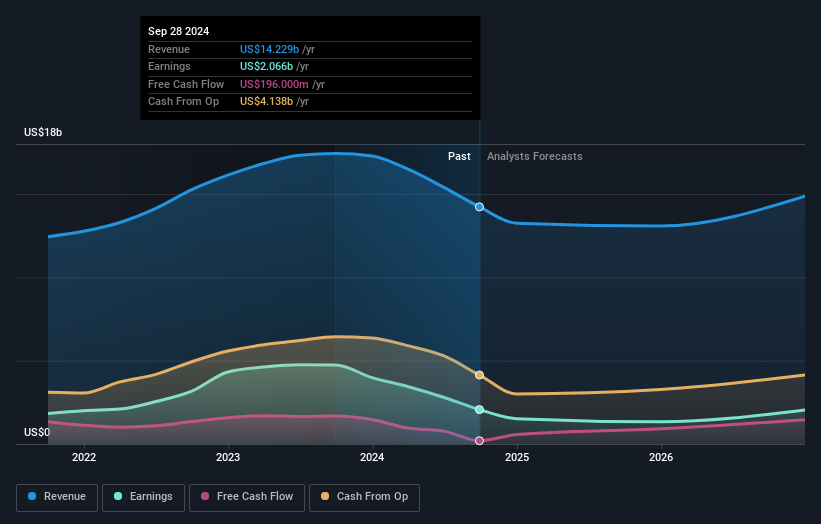This screenshot has width=821, height=524.
Task: Toggle the Cash From Op legend button
Action: [364, 497]
